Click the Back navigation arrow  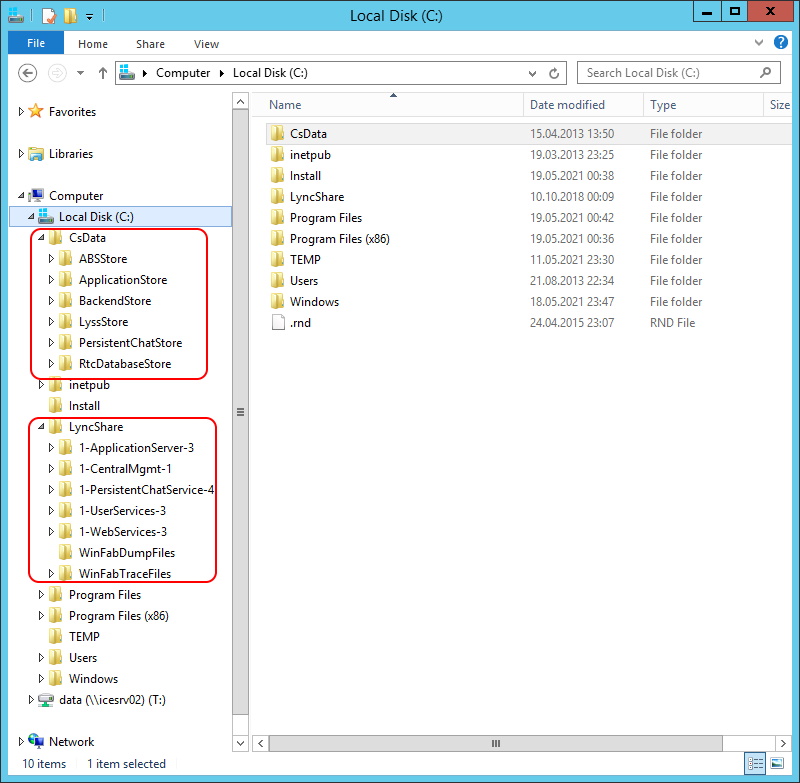click(28, 73)
